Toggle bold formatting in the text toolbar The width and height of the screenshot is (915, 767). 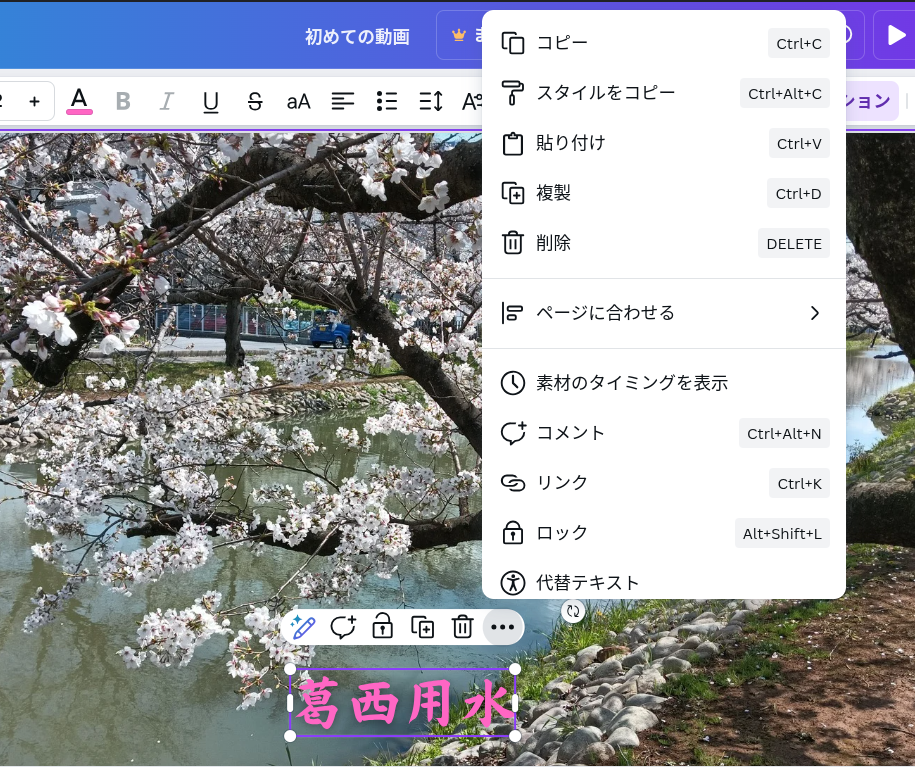point(123,101)
